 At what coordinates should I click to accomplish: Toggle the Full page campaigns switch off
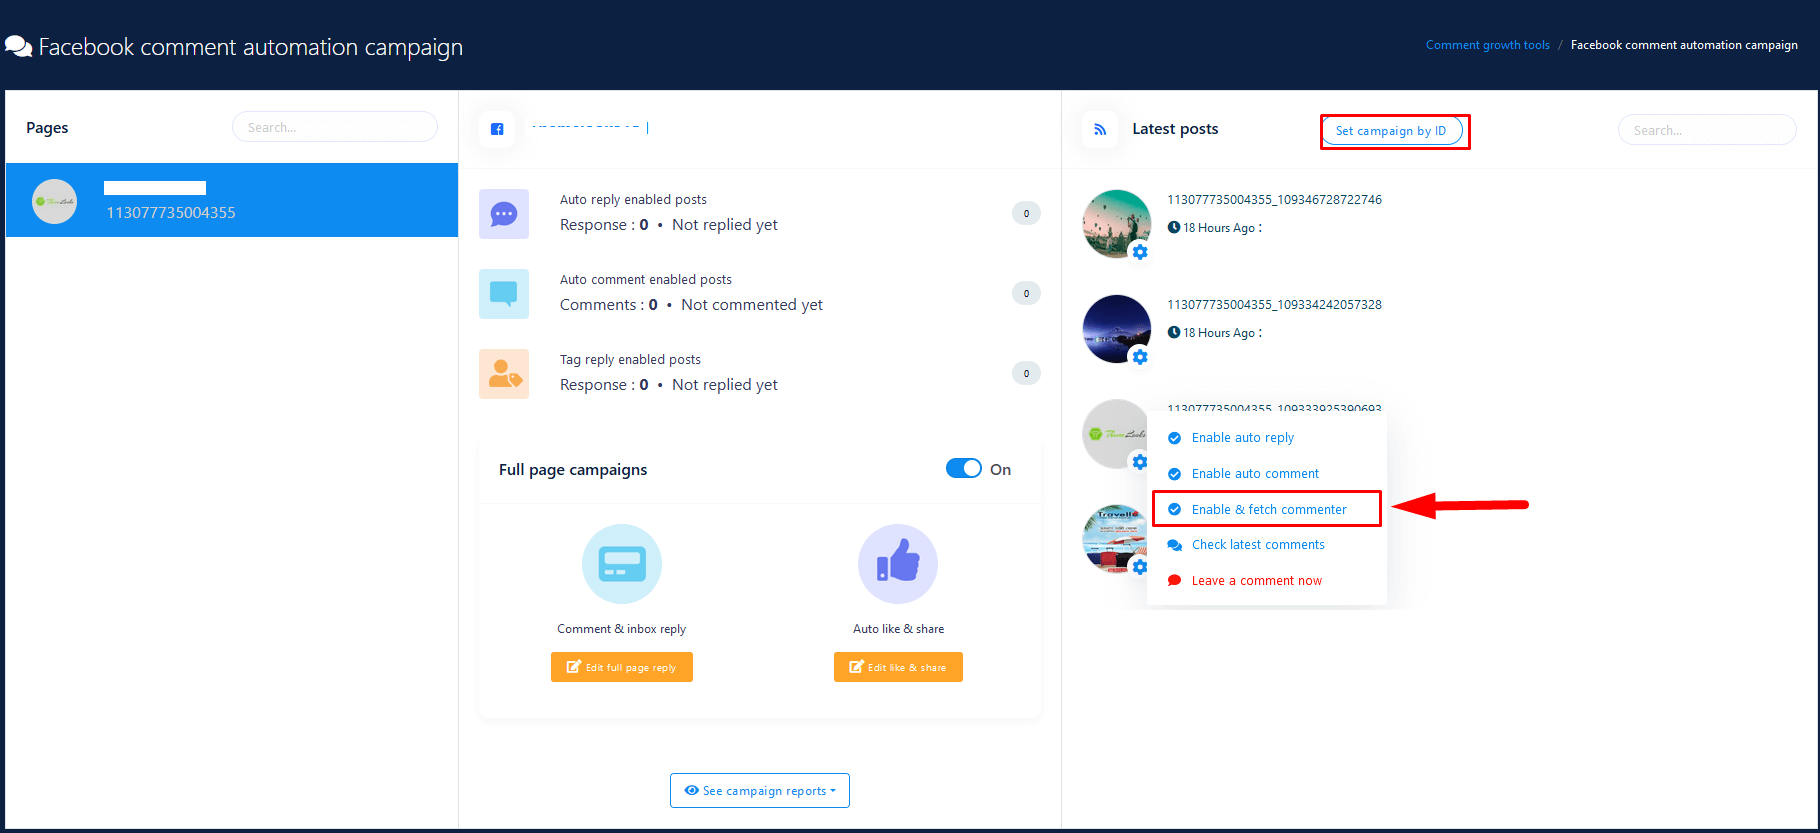click(x=964, y=469)
